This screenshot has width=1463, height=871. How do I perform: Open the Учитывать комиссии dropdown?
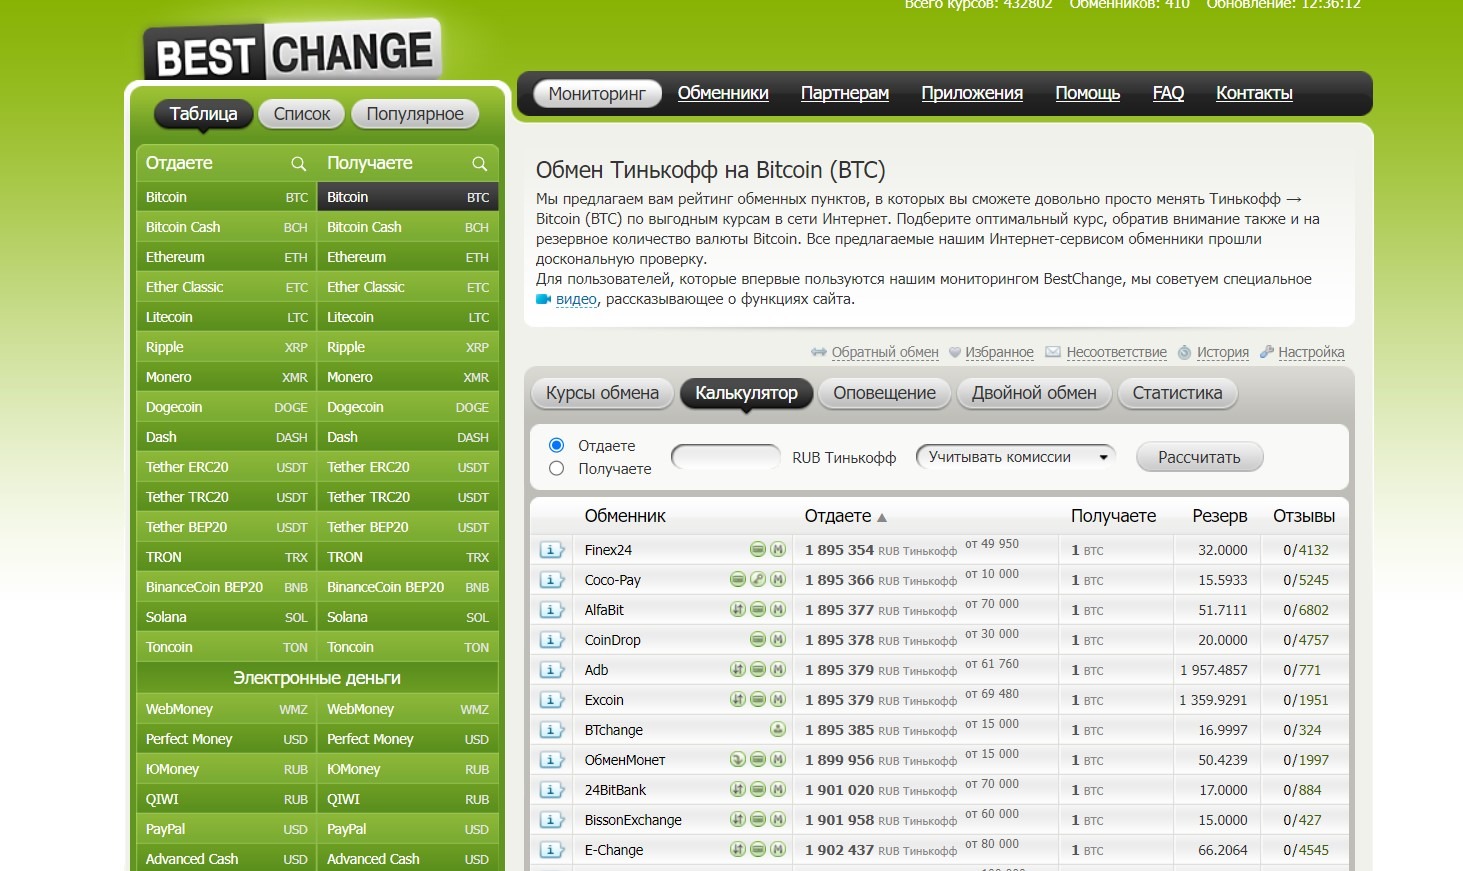pyautogui.click(x=1015, y=457)
